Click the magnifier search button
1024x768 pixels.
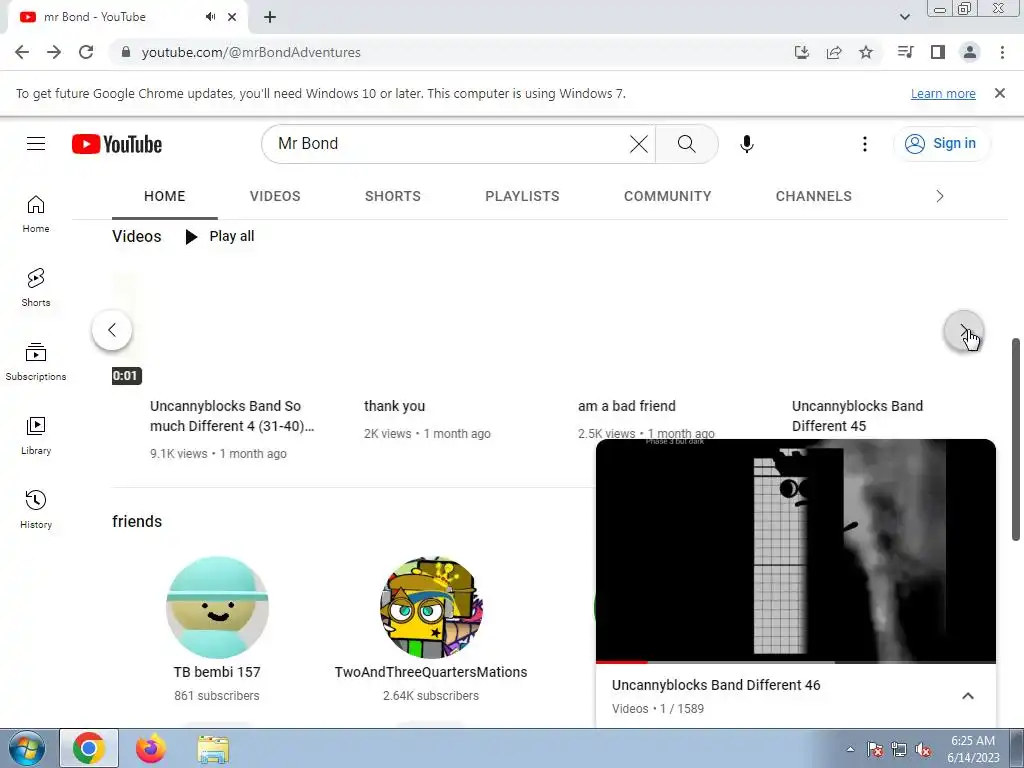[x=686, y=144]
